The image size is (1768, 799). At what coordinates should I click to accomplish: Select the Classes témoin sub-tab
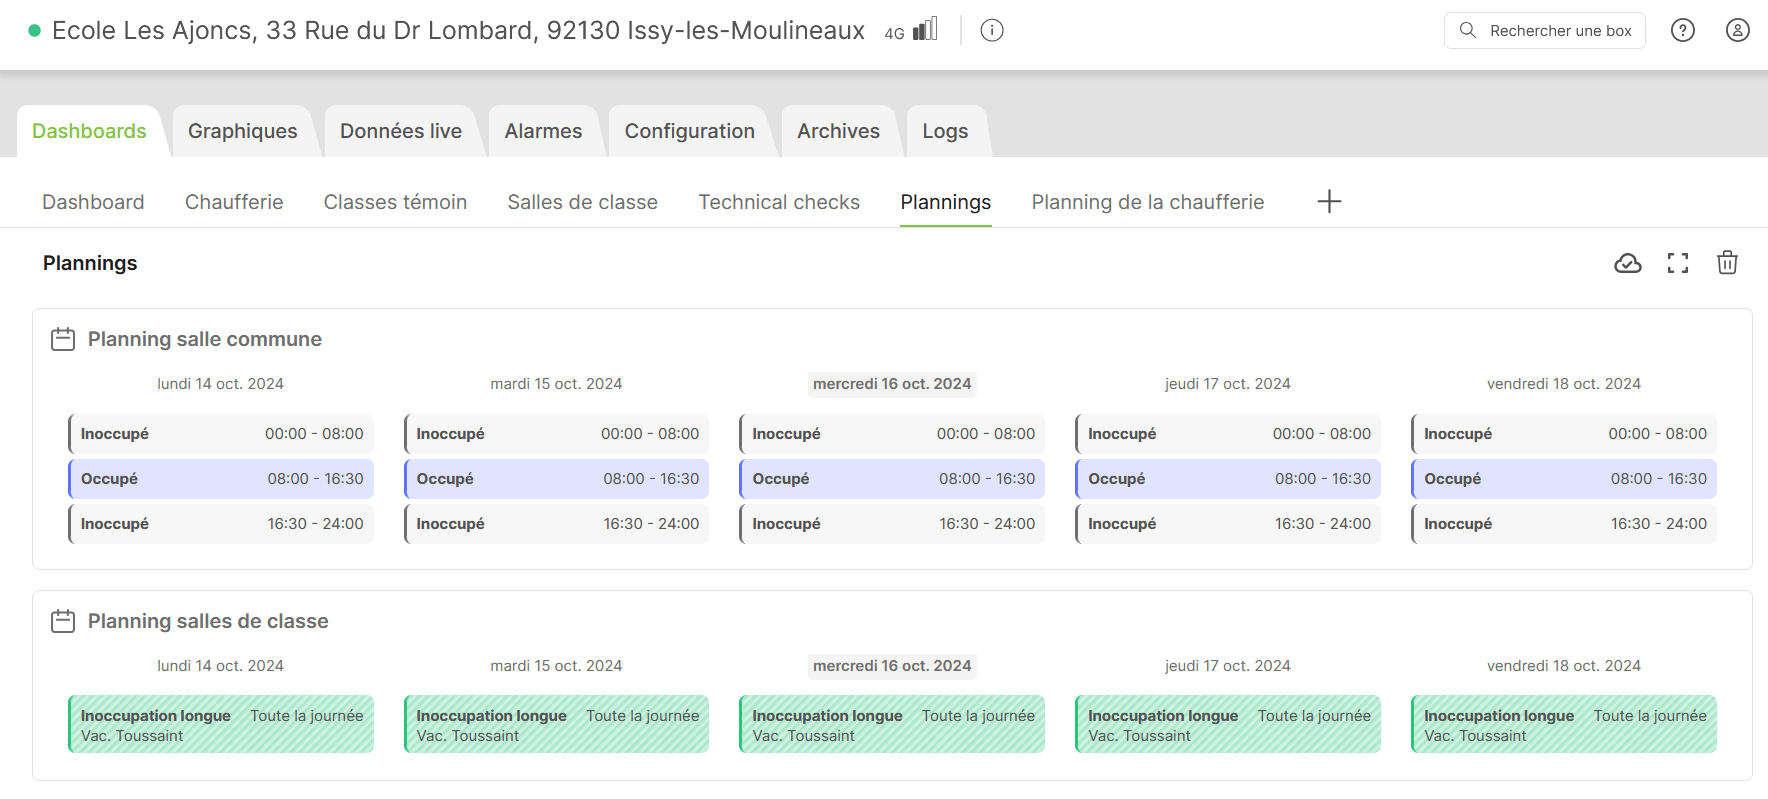tap(395, 202)
